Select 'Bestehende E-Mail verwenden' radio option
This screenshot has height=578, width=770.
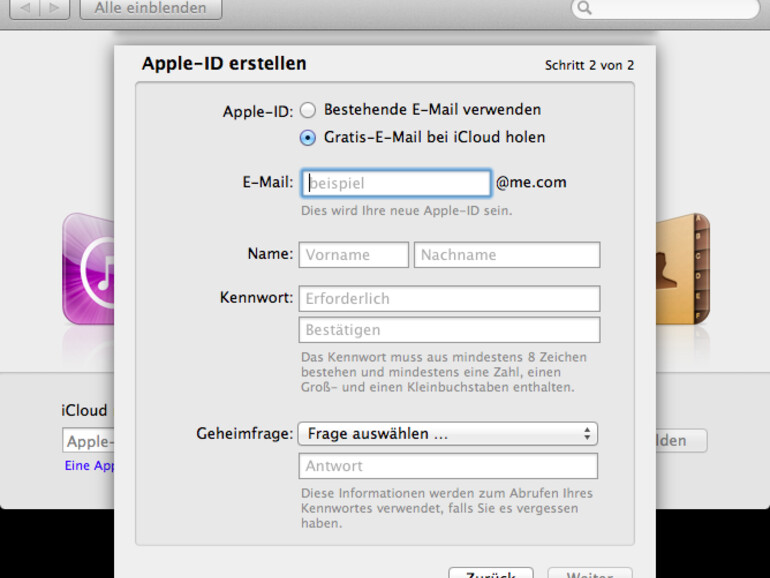pos(308,110)
